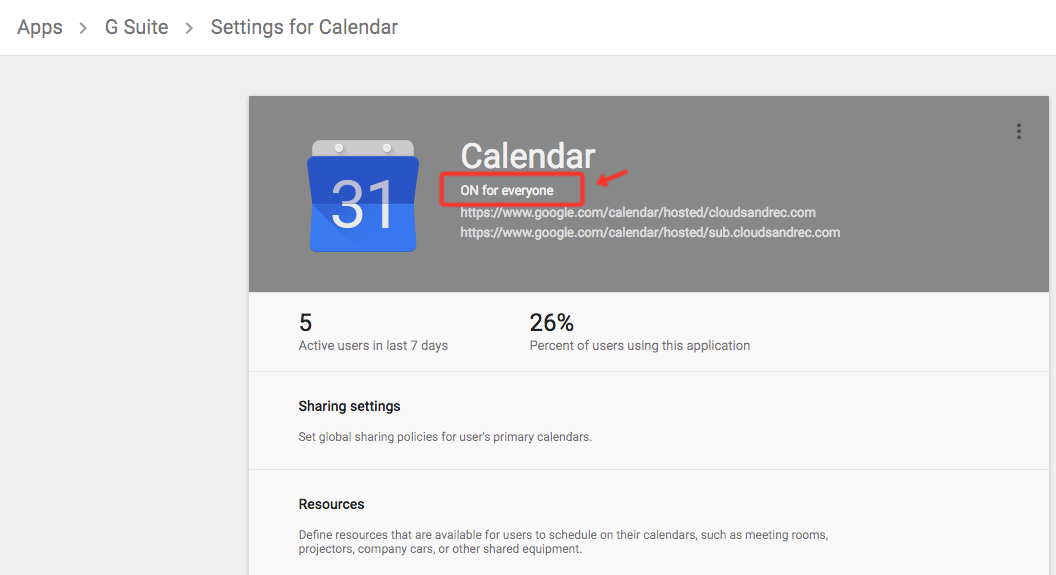Select Settings for Calendar breadcrumb
The image size is (1056, 575).
(x=304, y=27)
